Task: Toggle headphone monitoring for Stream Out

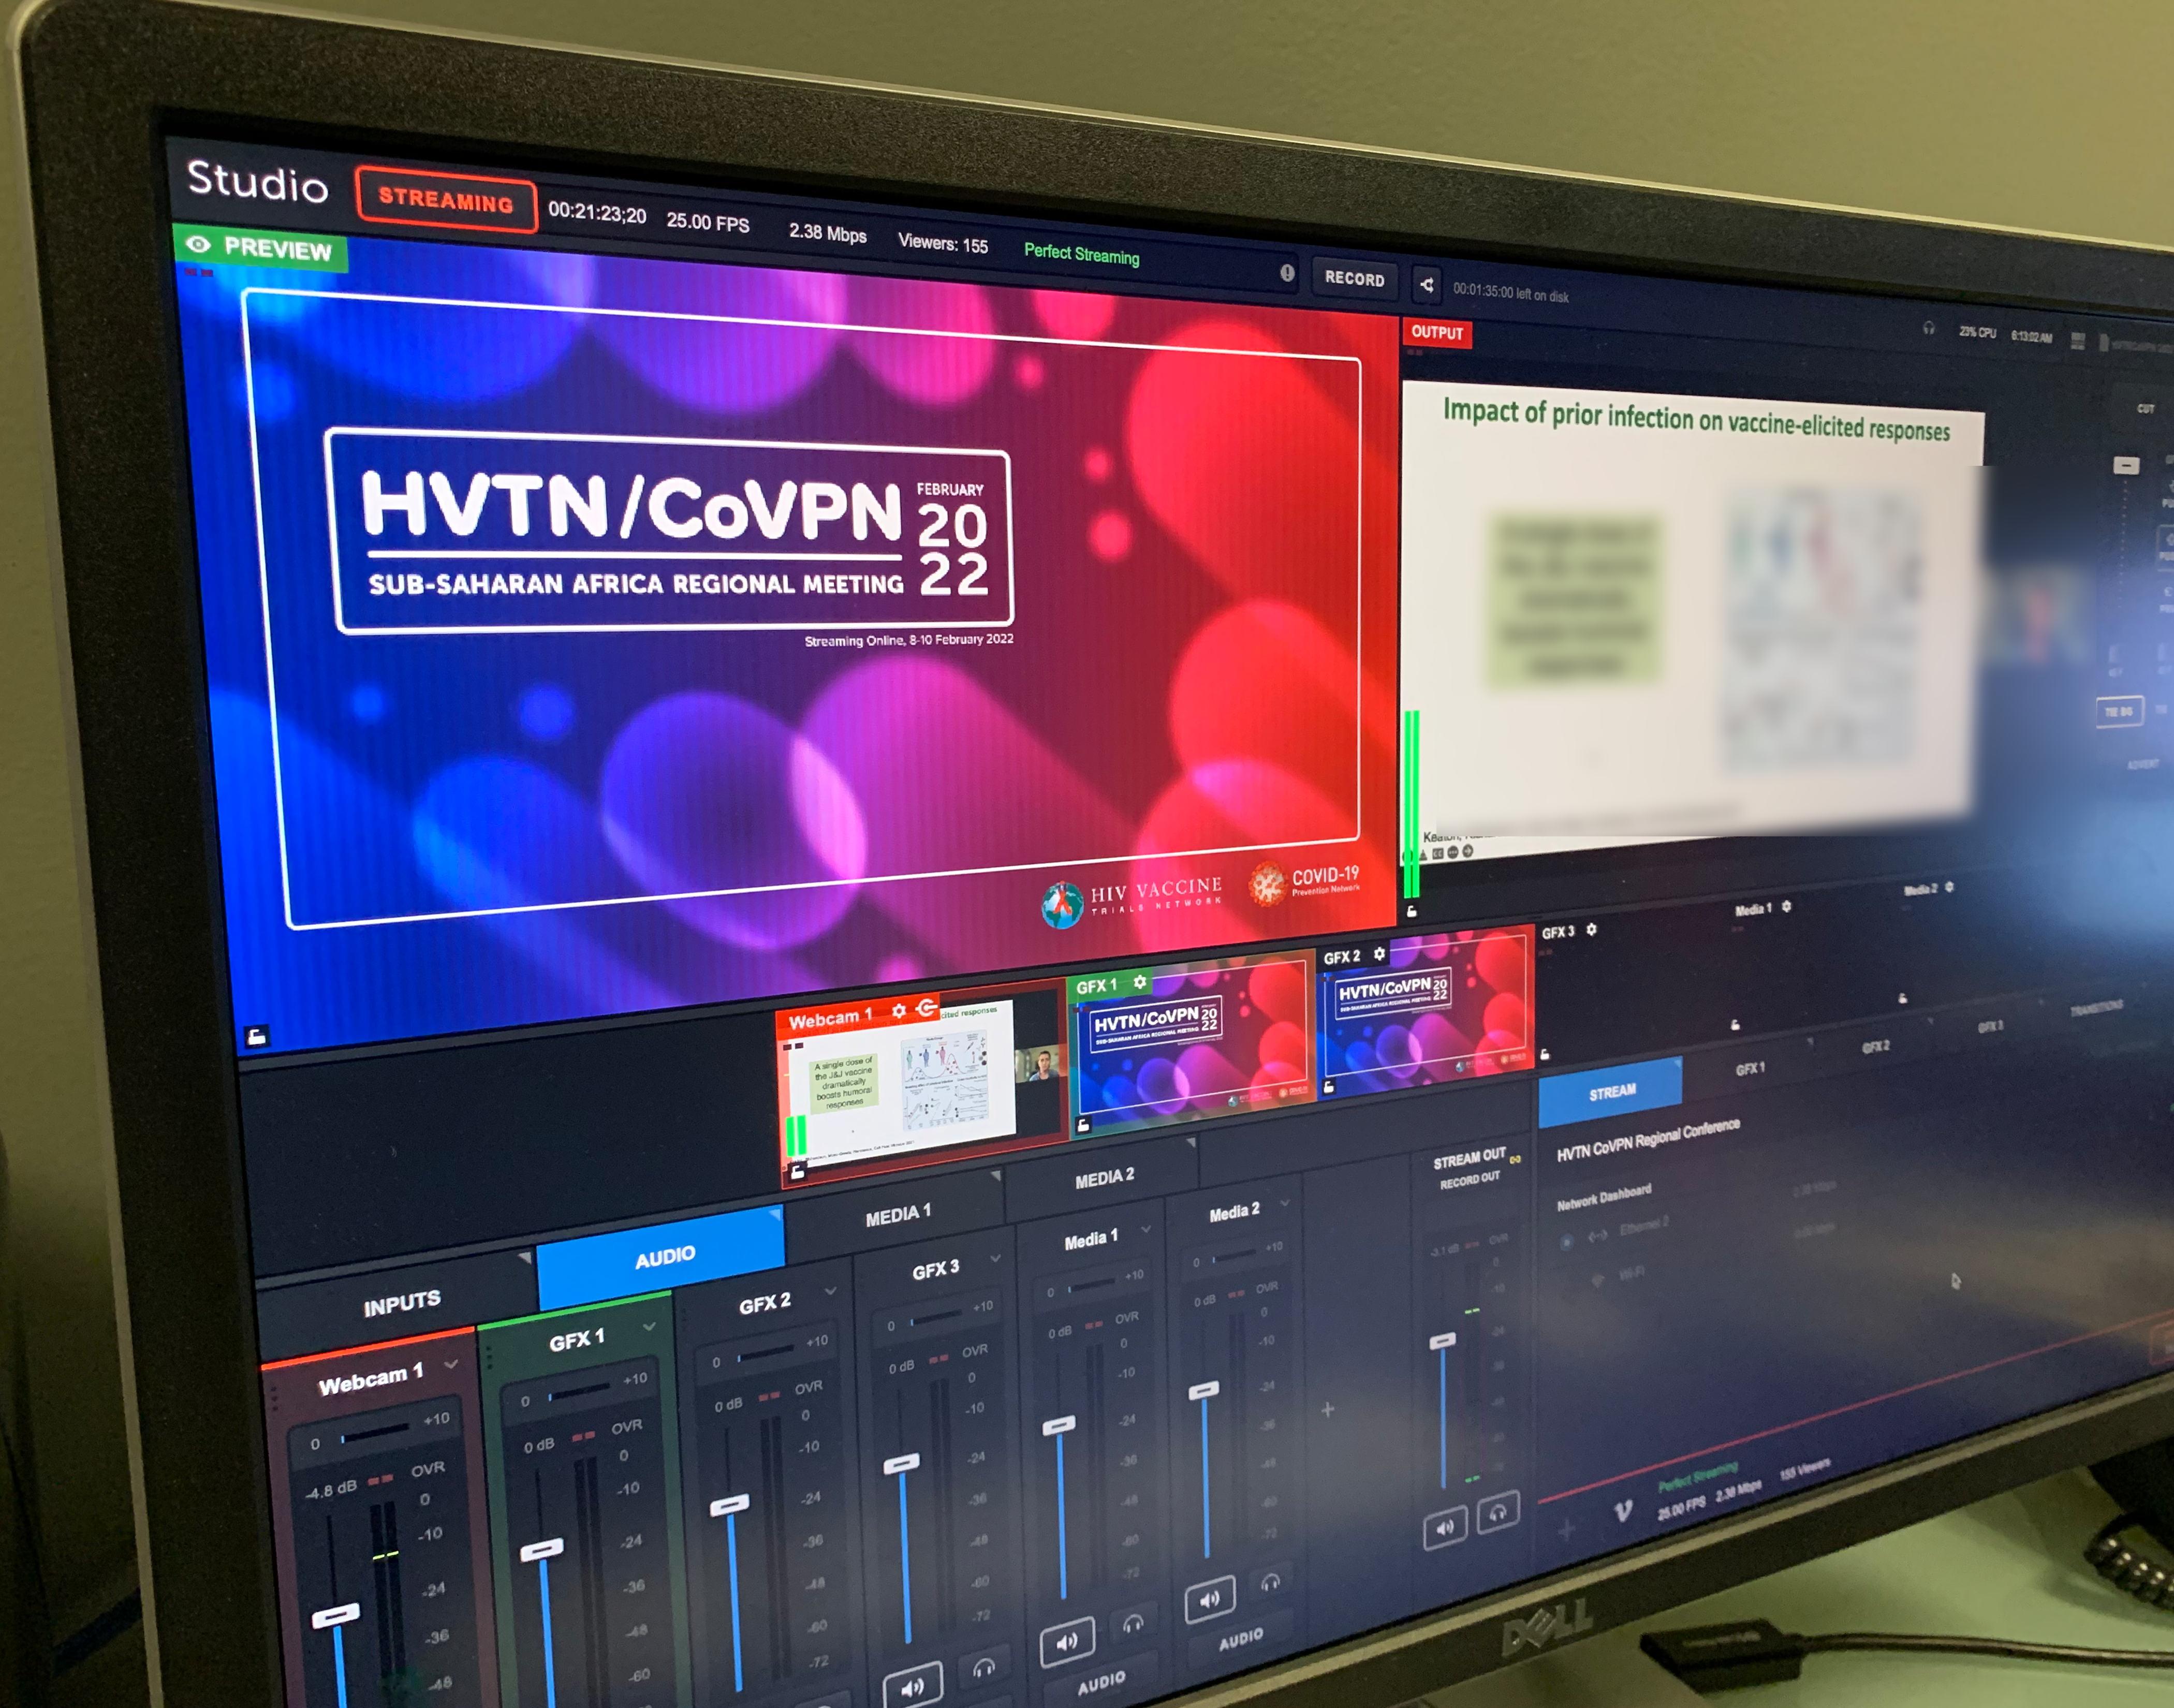Action: click(1497, 1512)
